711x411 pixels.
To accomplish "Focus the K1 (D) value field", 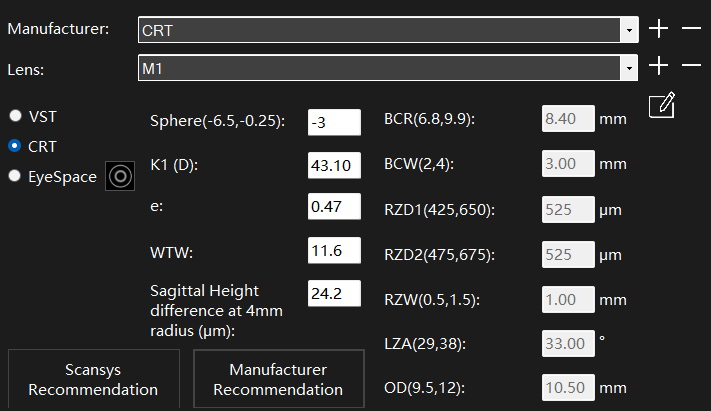I will (x=333, y=164).
